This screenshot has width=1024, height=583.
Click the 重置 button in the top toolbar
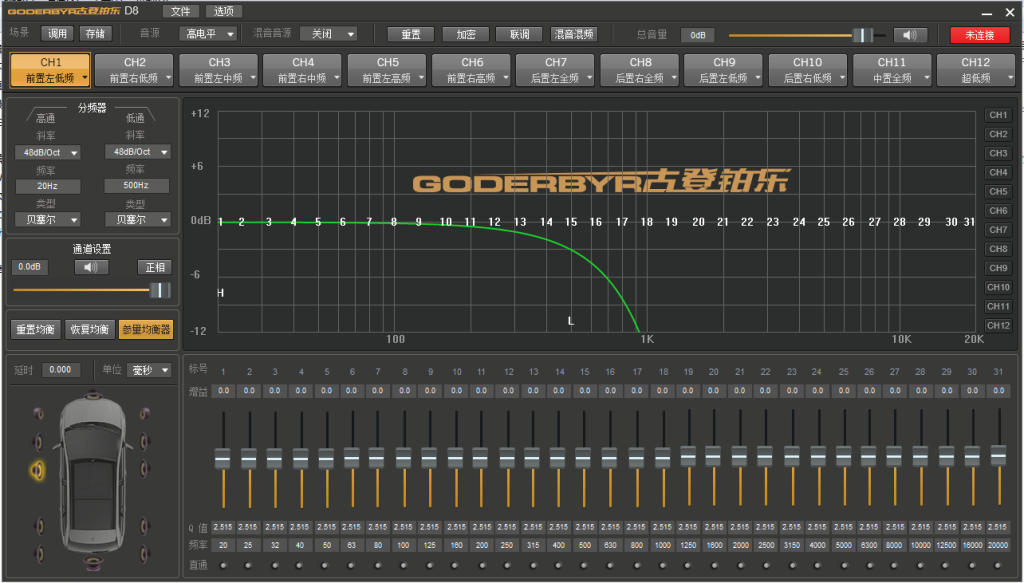(x=411, y=34)
